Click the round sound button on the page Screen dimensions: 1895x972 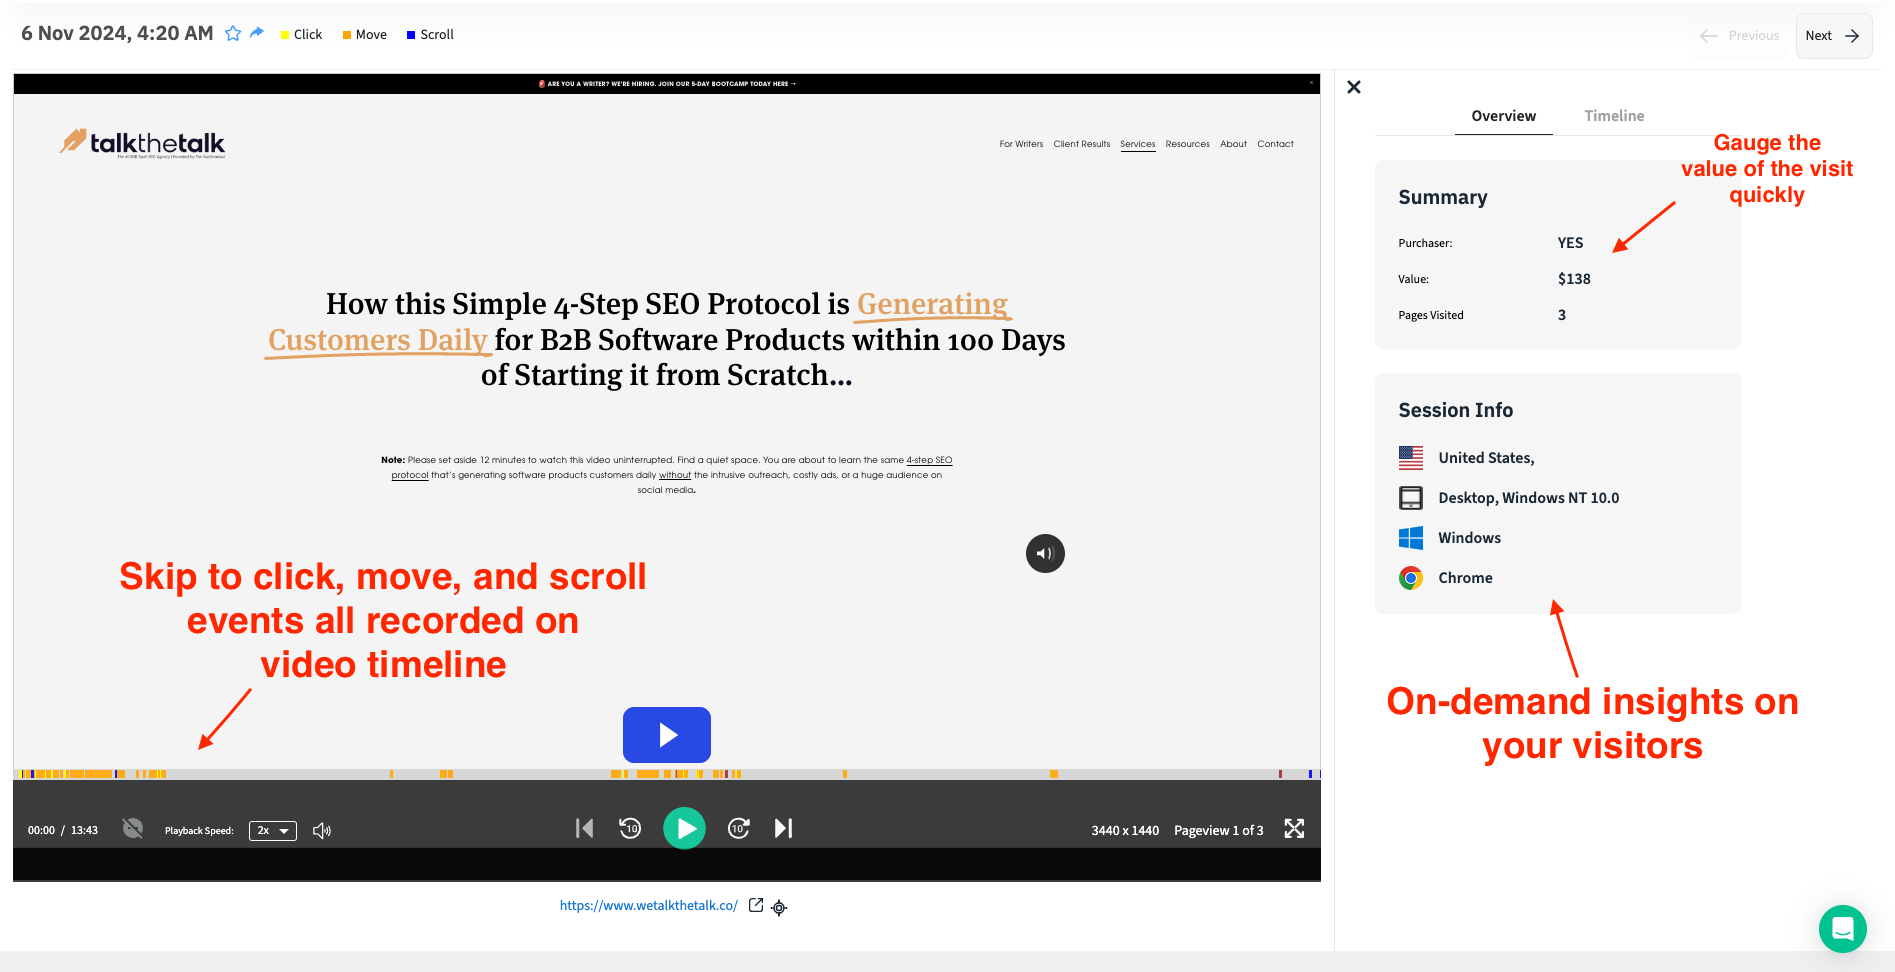click(x=1045, y=553)
